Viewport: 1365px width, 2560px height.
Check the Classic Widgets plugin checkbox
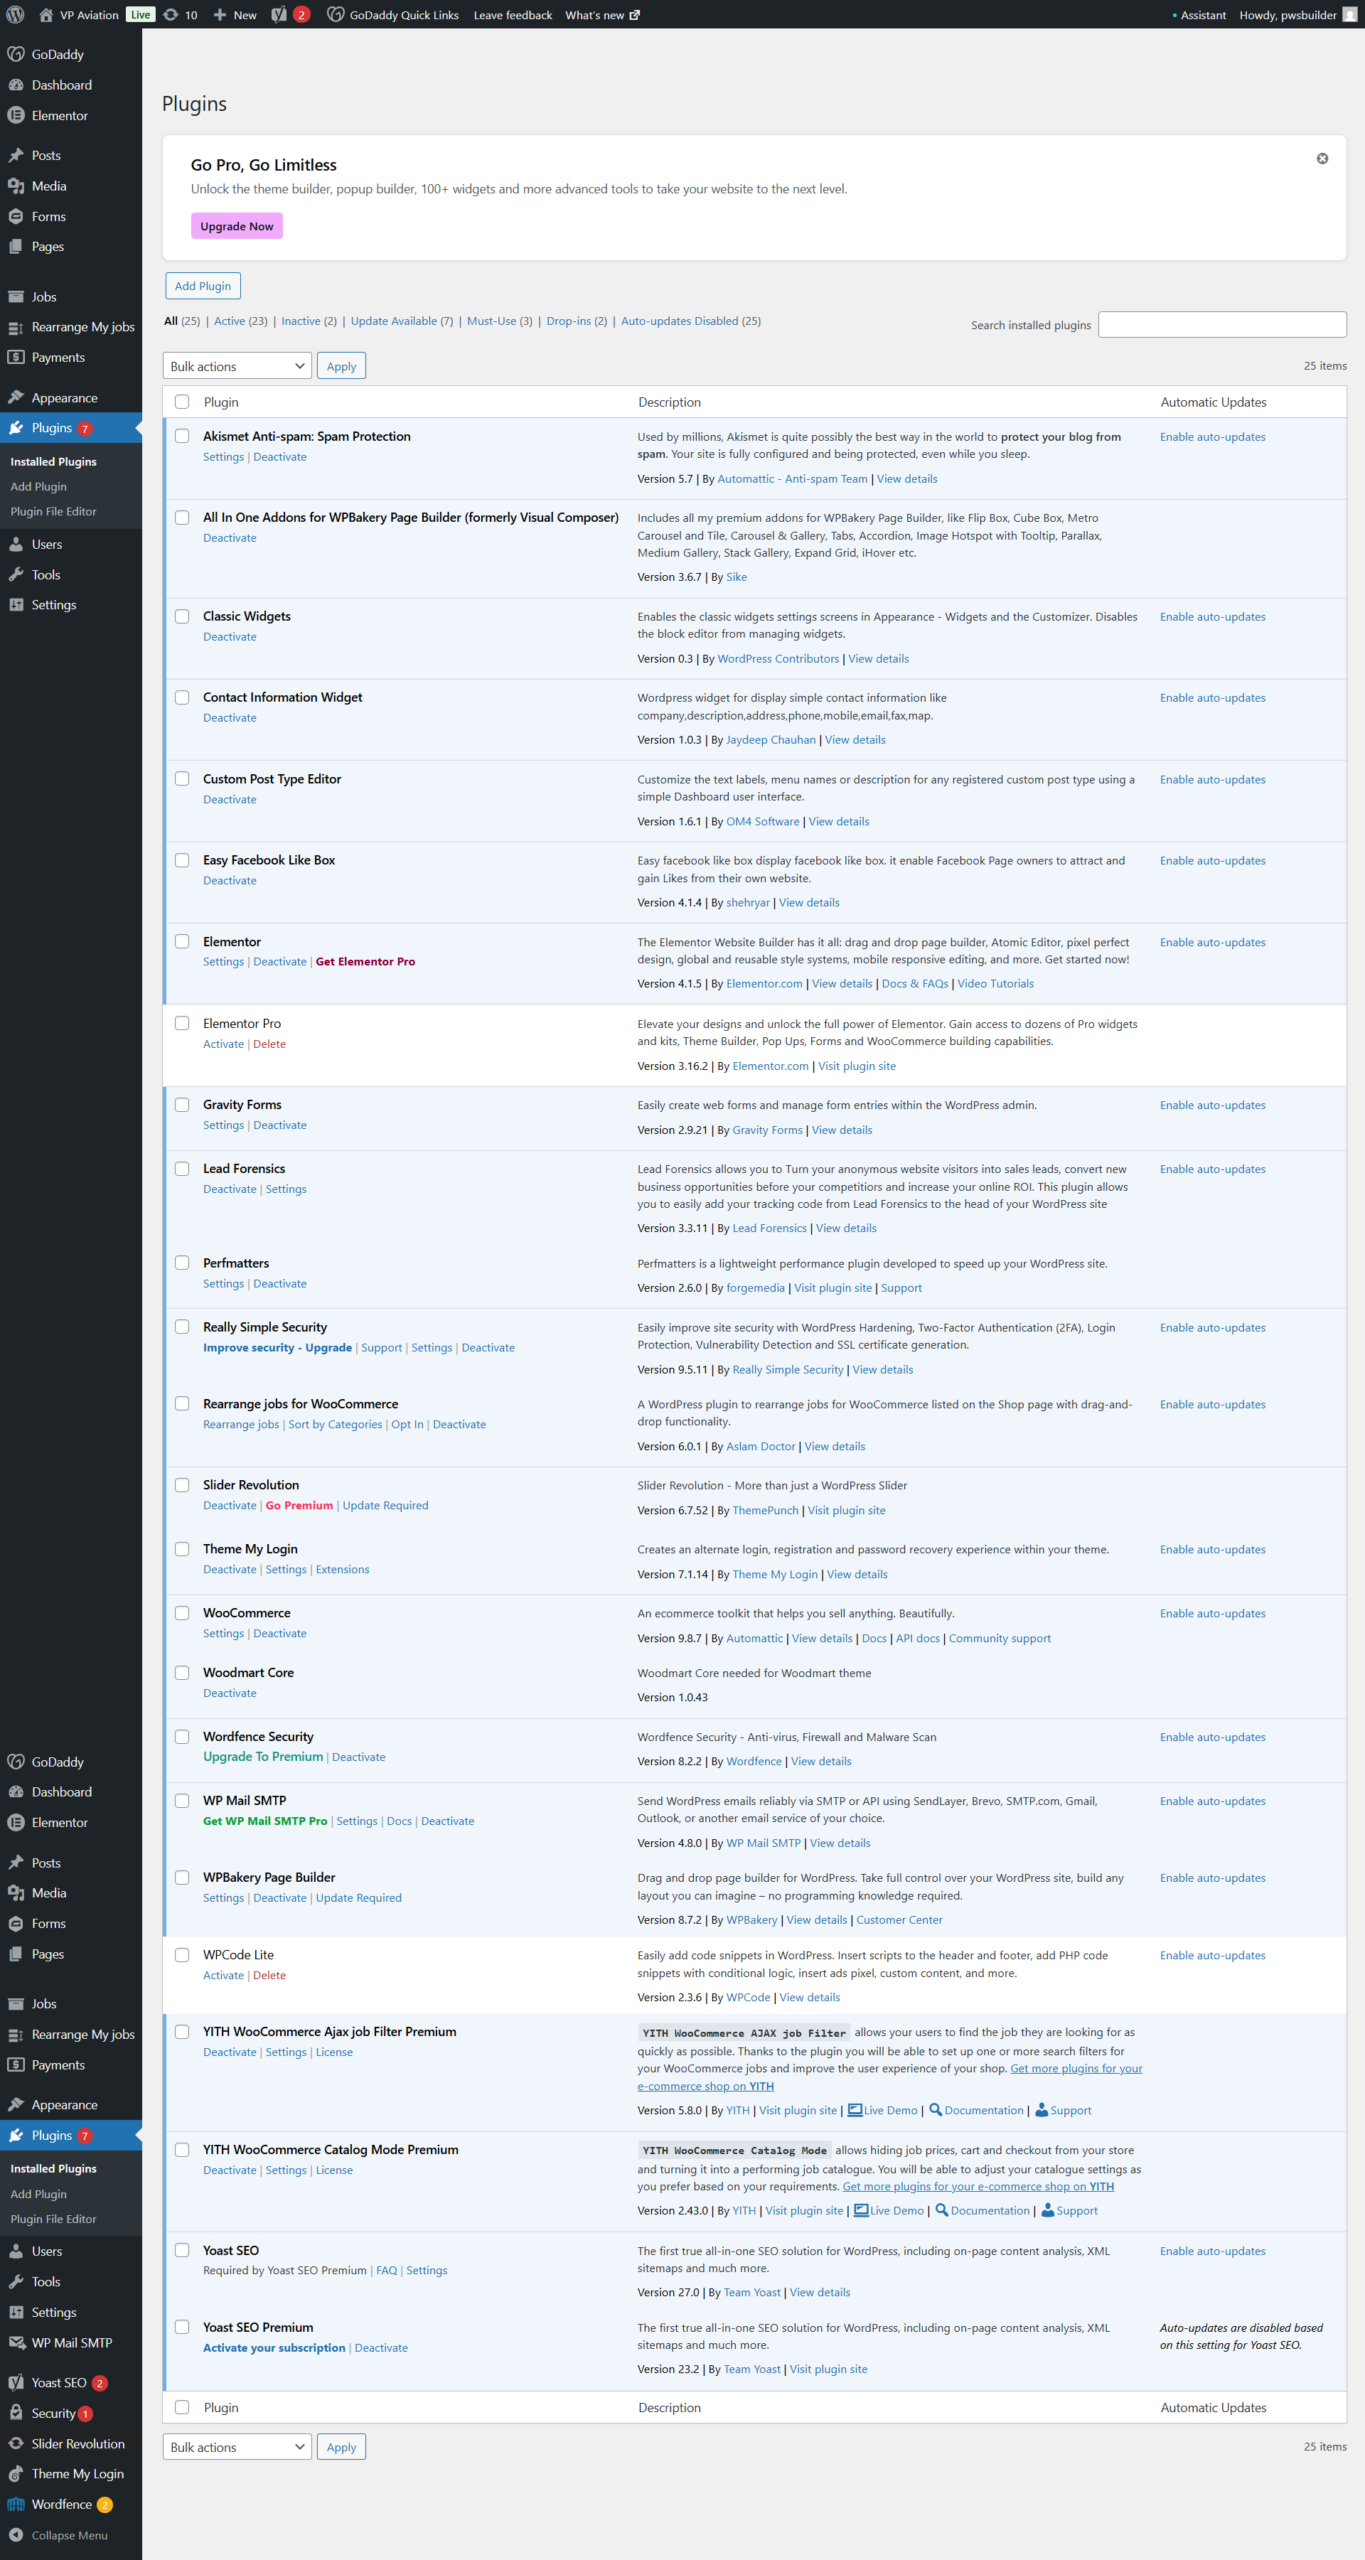coord(182,616)
